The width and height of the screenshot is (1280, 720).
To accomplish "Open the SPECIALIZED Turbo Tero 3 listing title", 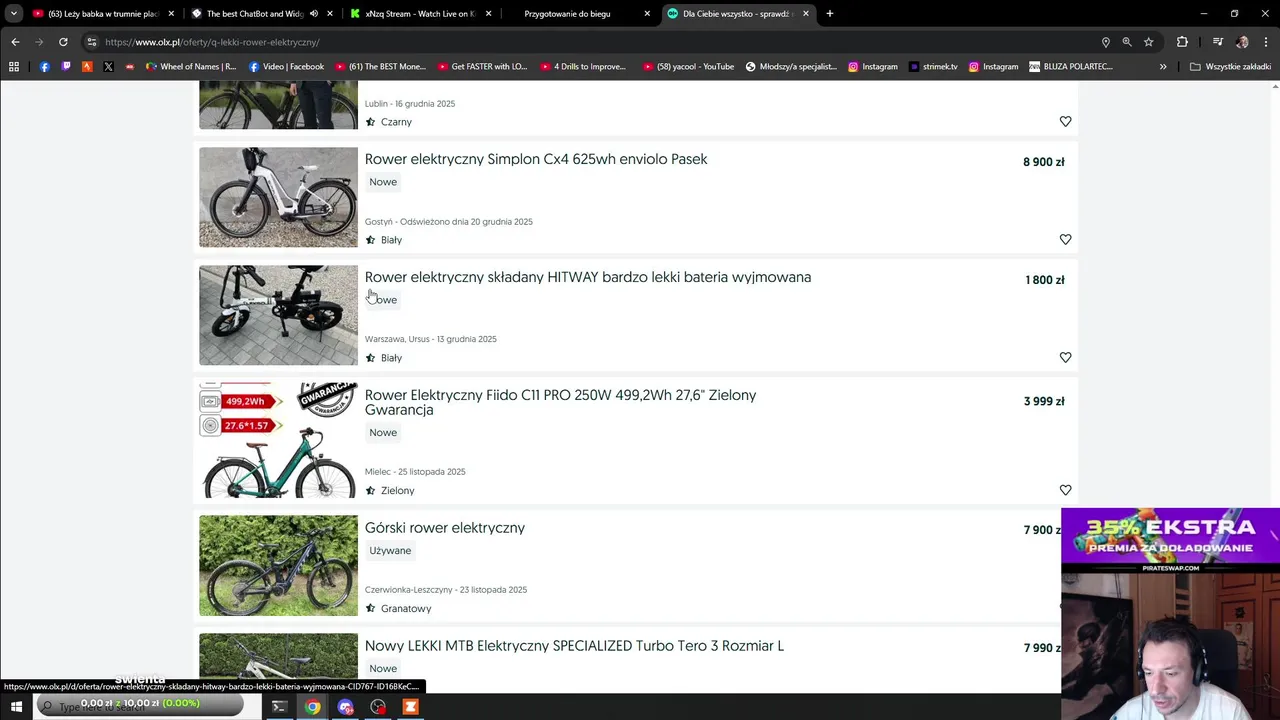I will [574, 646].
